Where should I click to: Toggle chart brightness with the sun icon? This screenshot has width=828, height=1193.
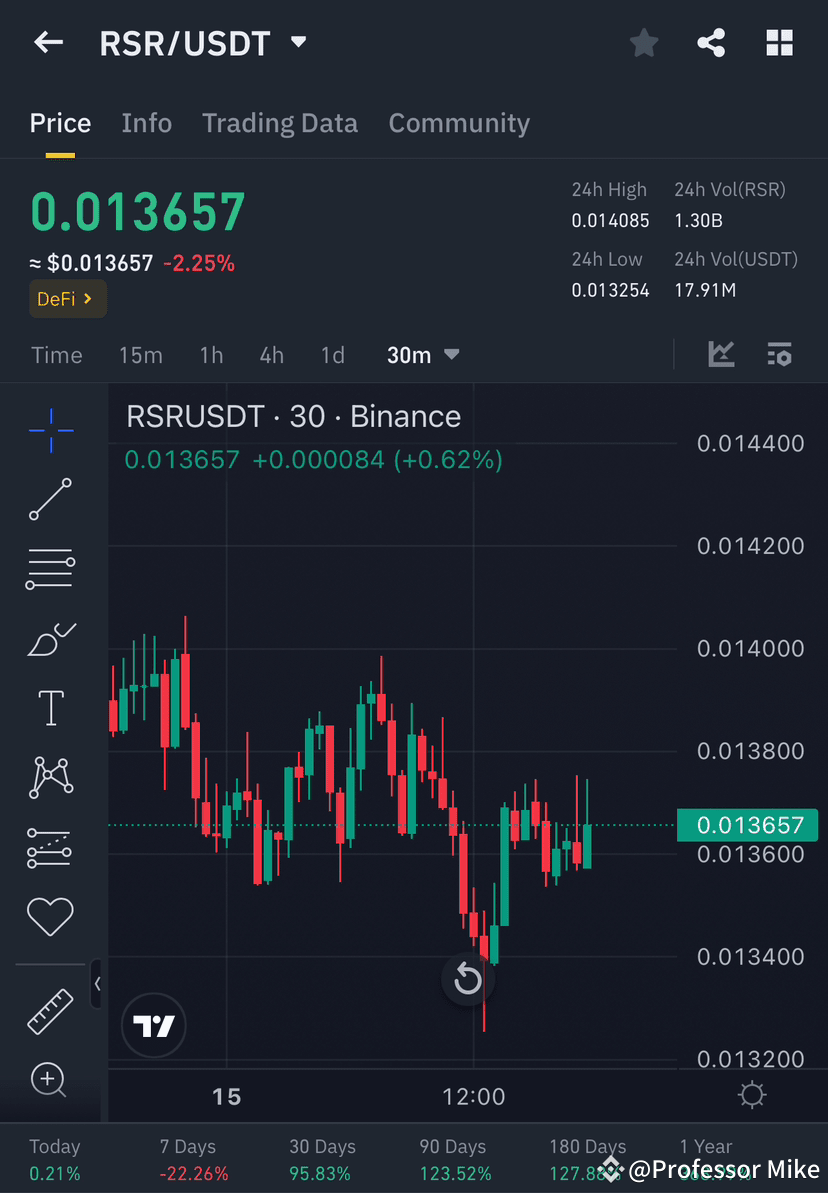[x=752, y=1096]
